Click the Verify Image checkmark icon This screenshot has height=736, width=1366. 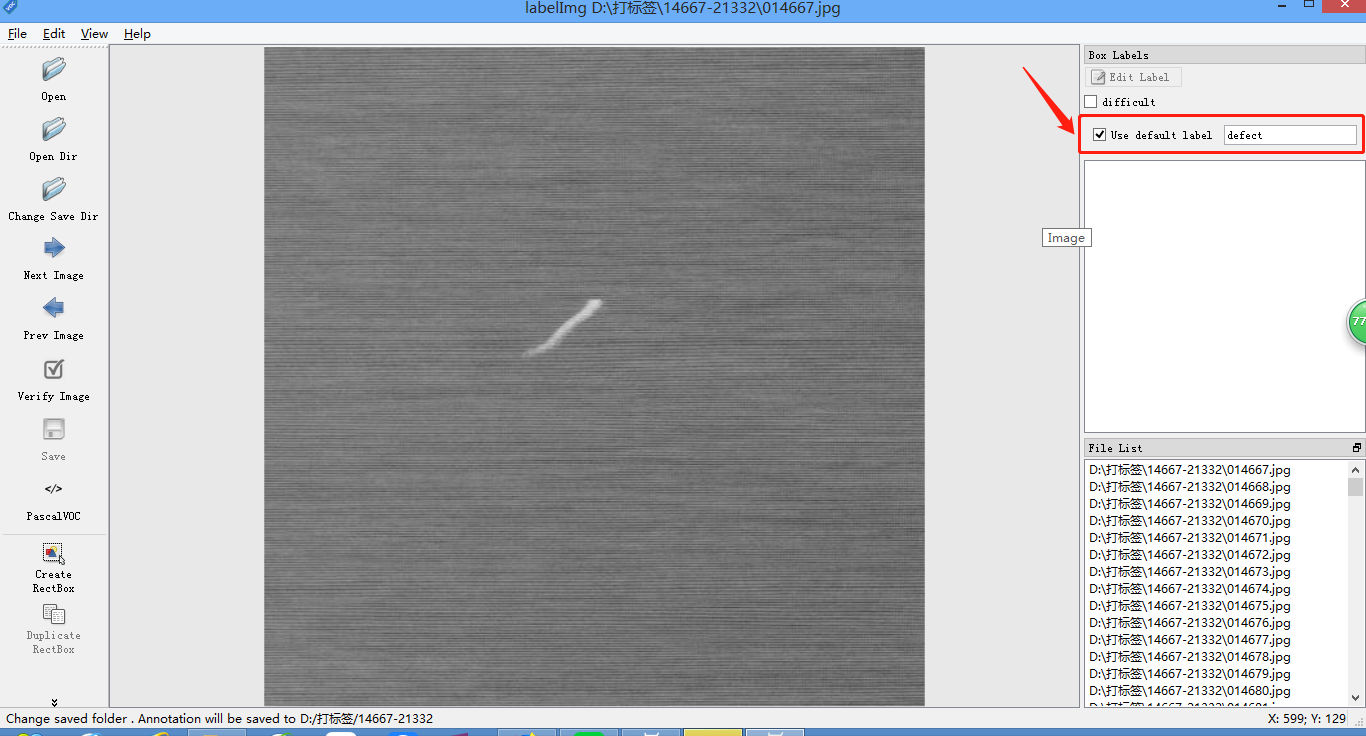tap(54, 369)
